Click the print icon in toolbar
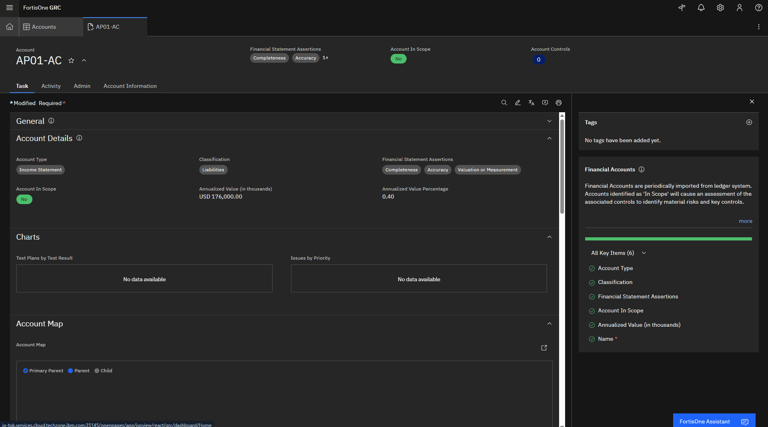768x427 pixels. [558, 103]
